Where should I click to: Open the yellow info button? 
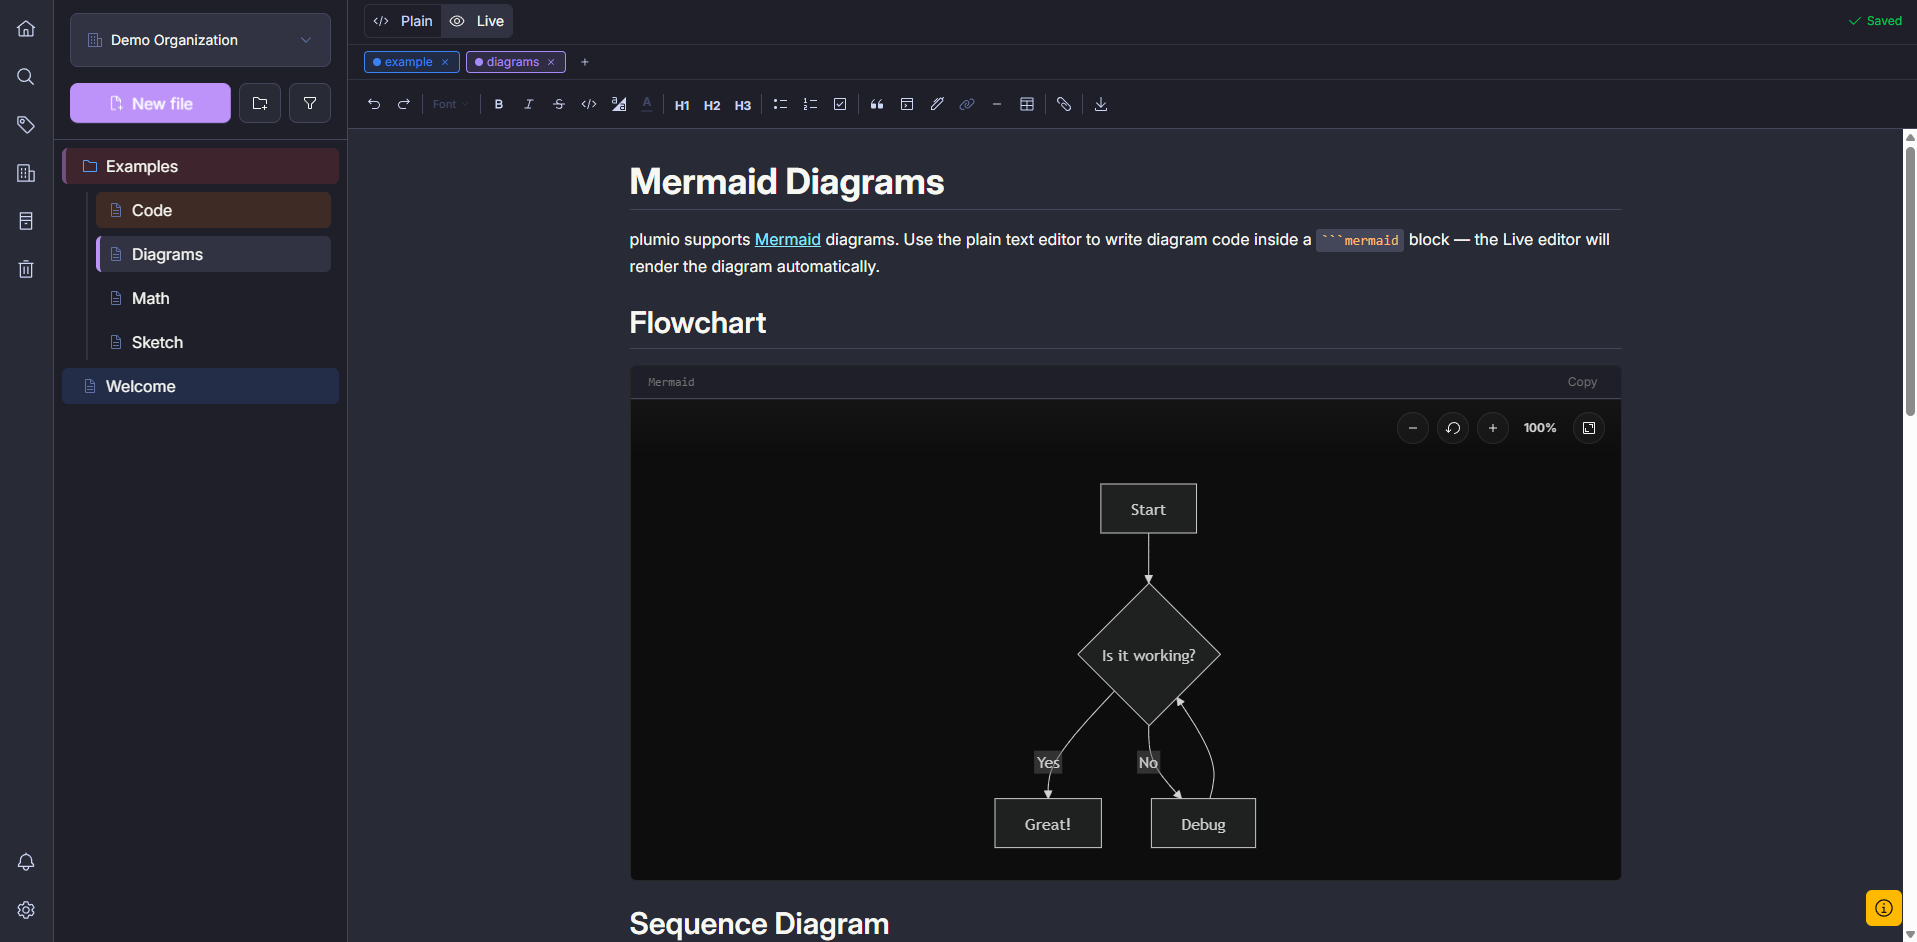(x=1884, y=908)
